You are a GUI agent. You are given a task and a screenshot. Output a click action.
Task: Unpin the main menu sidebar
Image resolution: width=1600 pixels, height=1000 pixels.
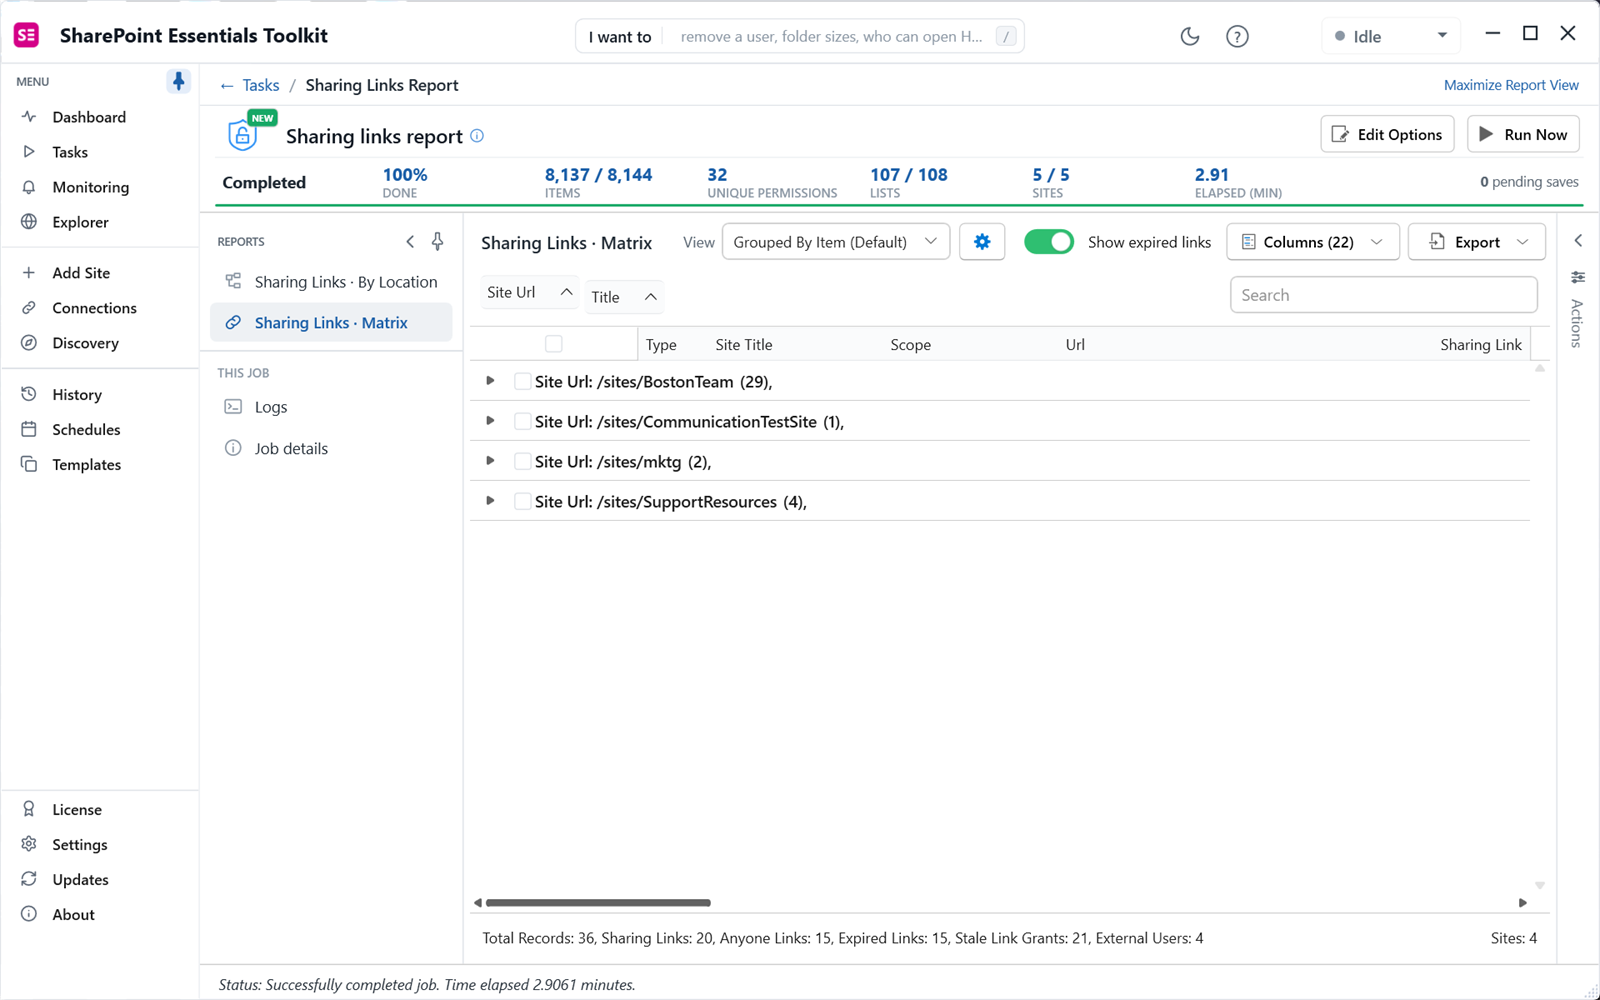178,81
